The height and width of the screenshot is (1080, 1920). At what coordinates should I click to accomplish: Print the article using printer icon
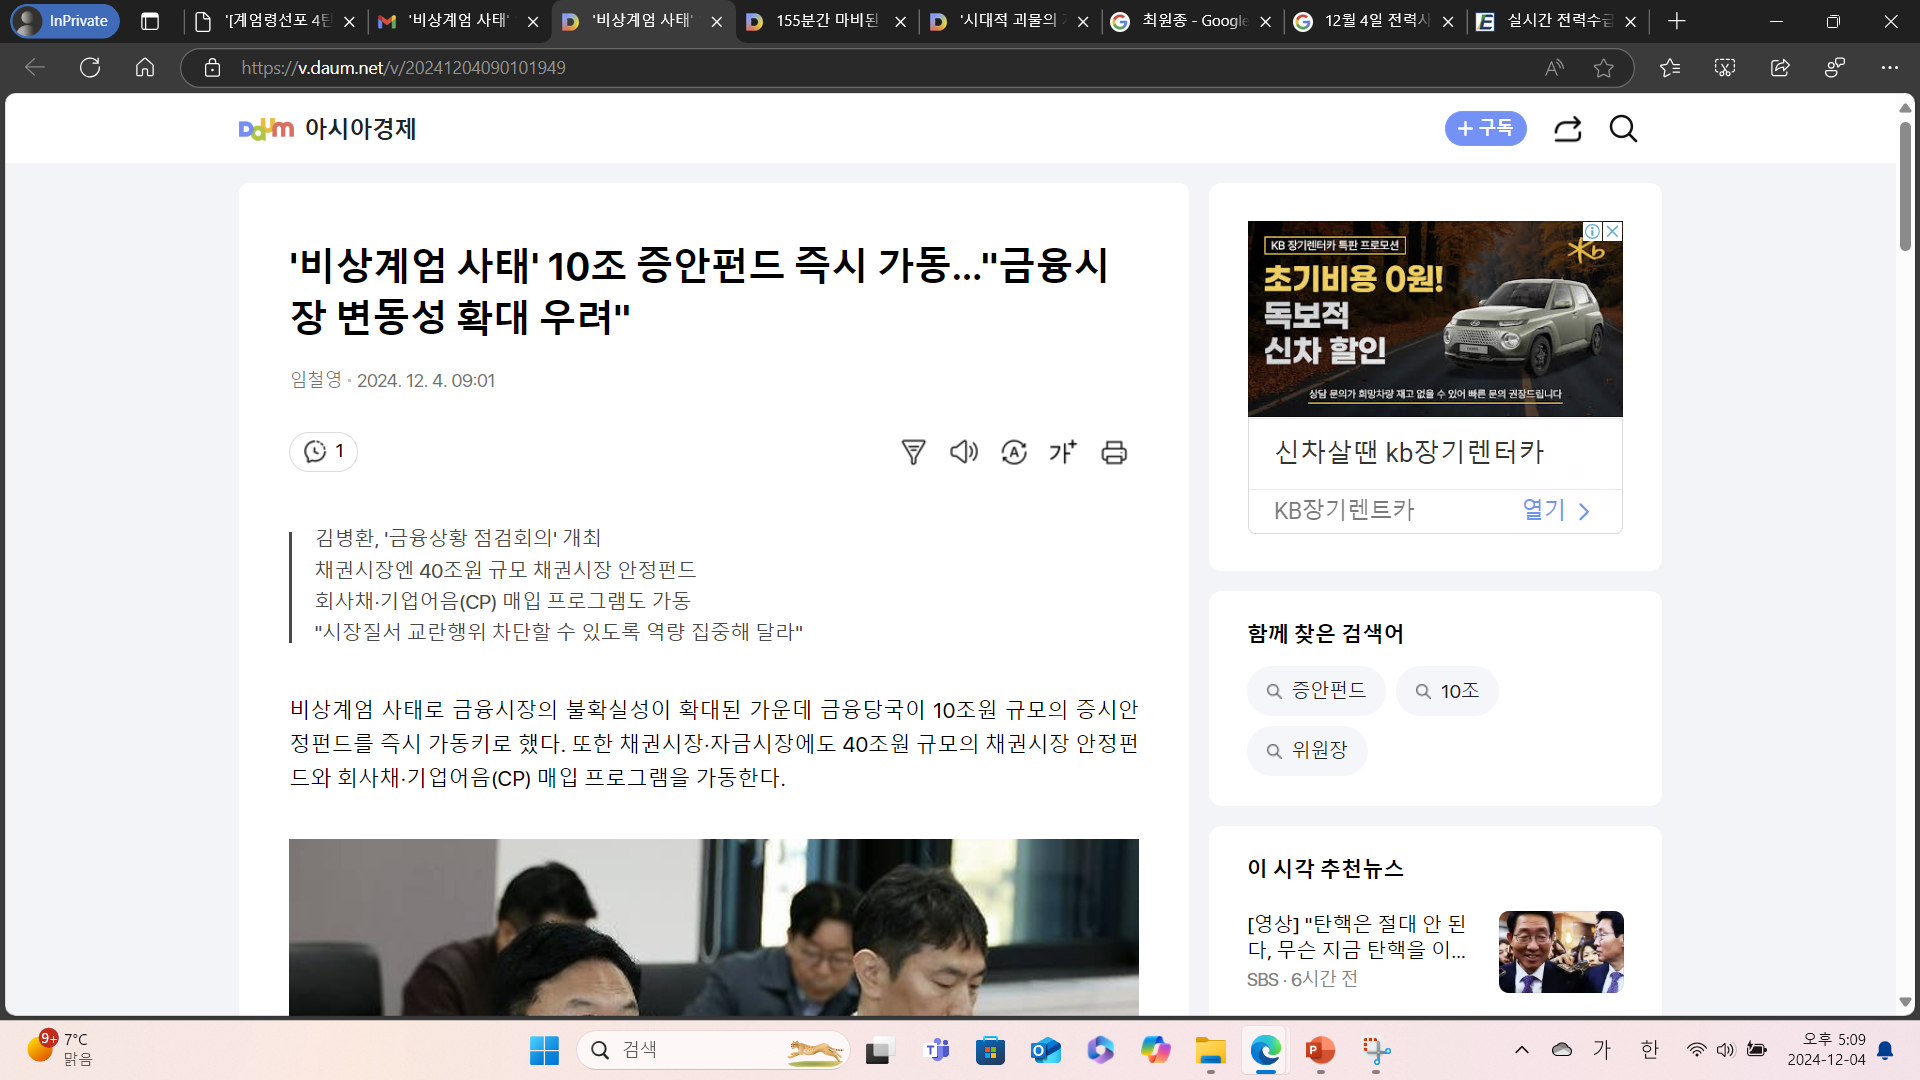1114,452
